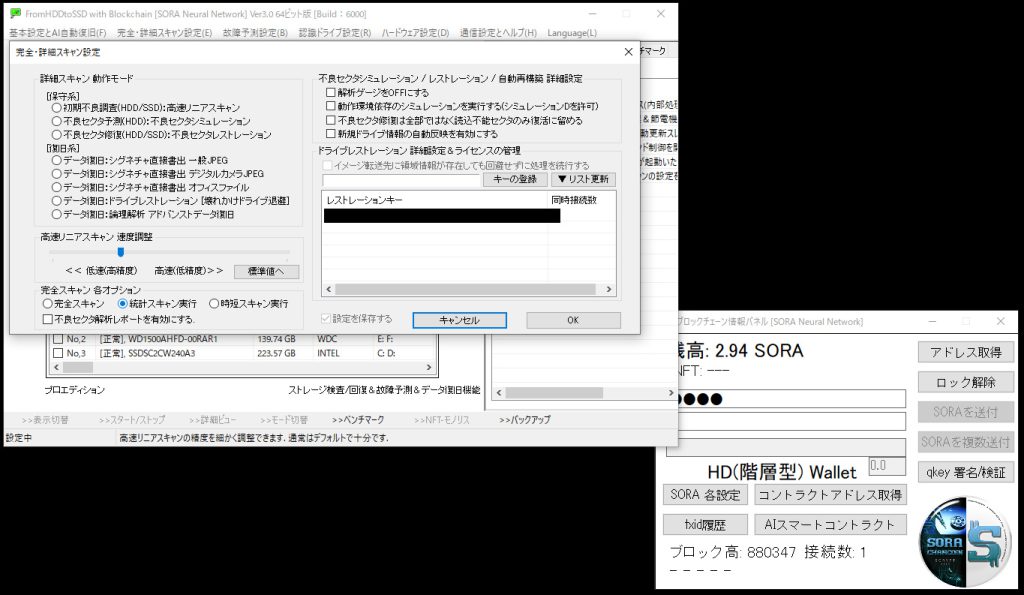Reset speed with 標準値へ button
The height and width of the screenshot is (595, 1024).
(x=266, y=271)
